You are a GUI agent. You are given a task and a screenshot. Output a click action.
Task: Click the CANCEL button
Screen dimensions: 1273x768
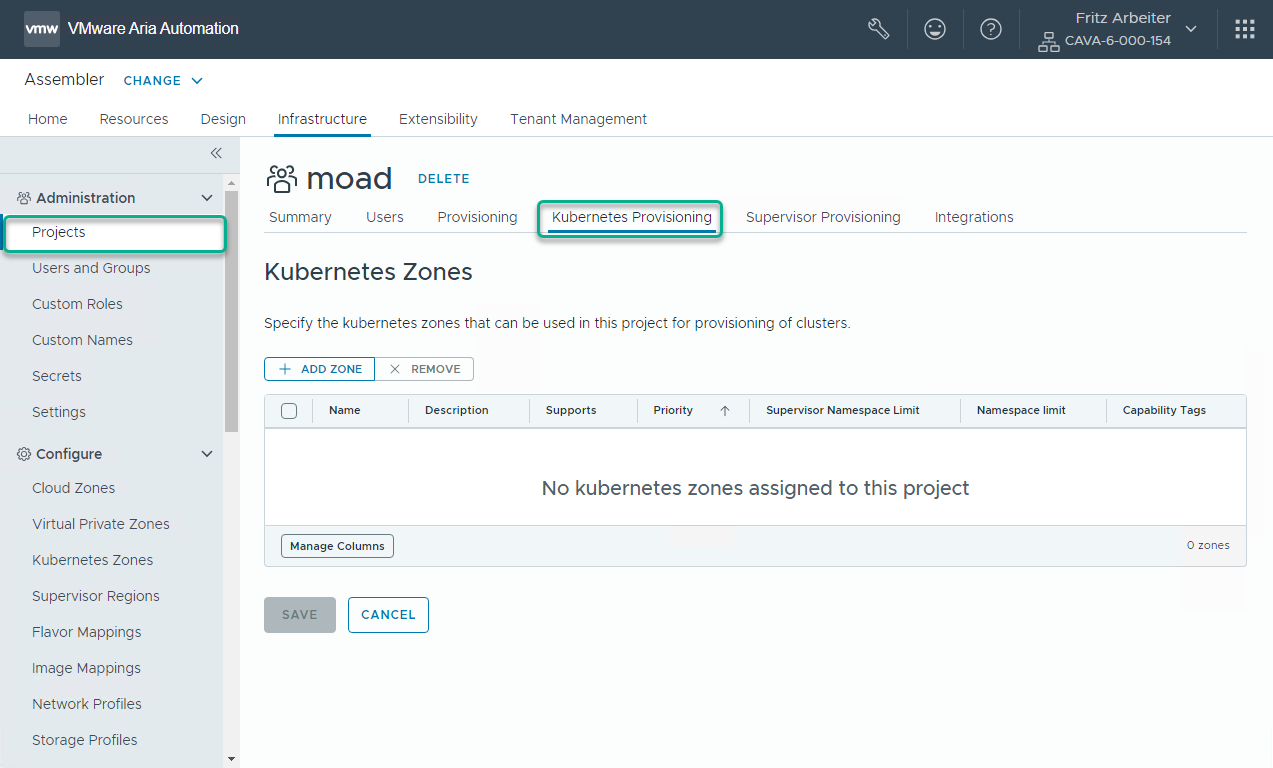[388, 615]
